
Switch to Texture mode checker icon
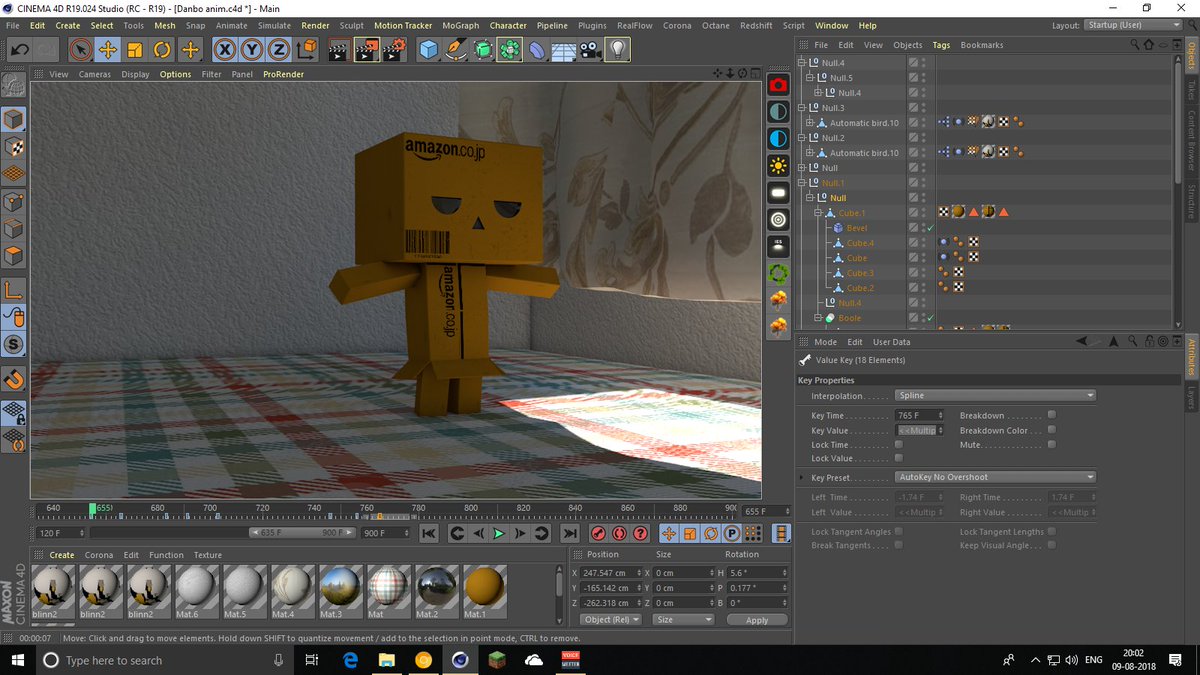[14, 147]
